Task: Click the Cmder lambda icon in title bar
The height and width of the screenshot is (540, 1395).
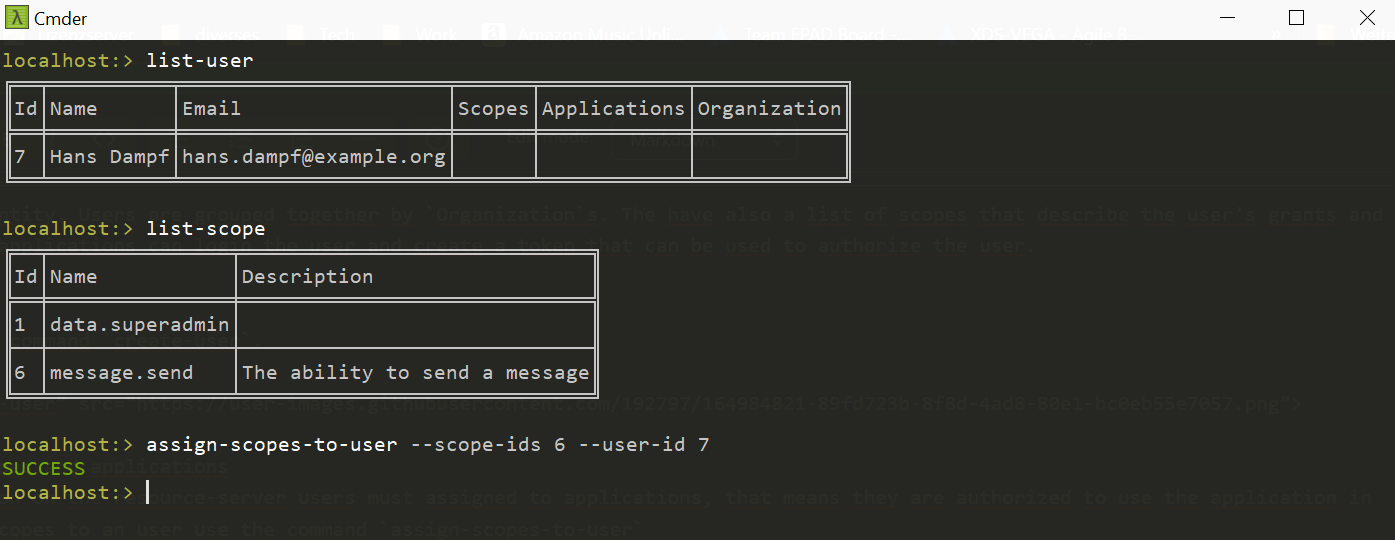Action: click(x=17, y=18)
